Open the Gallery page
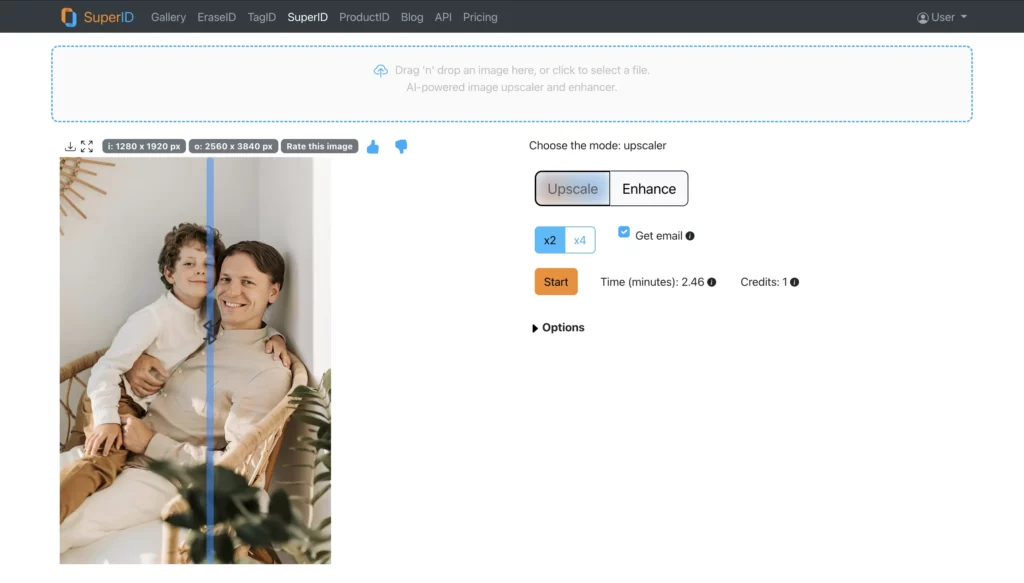The image size is (1024, 583). coord(168,17)
